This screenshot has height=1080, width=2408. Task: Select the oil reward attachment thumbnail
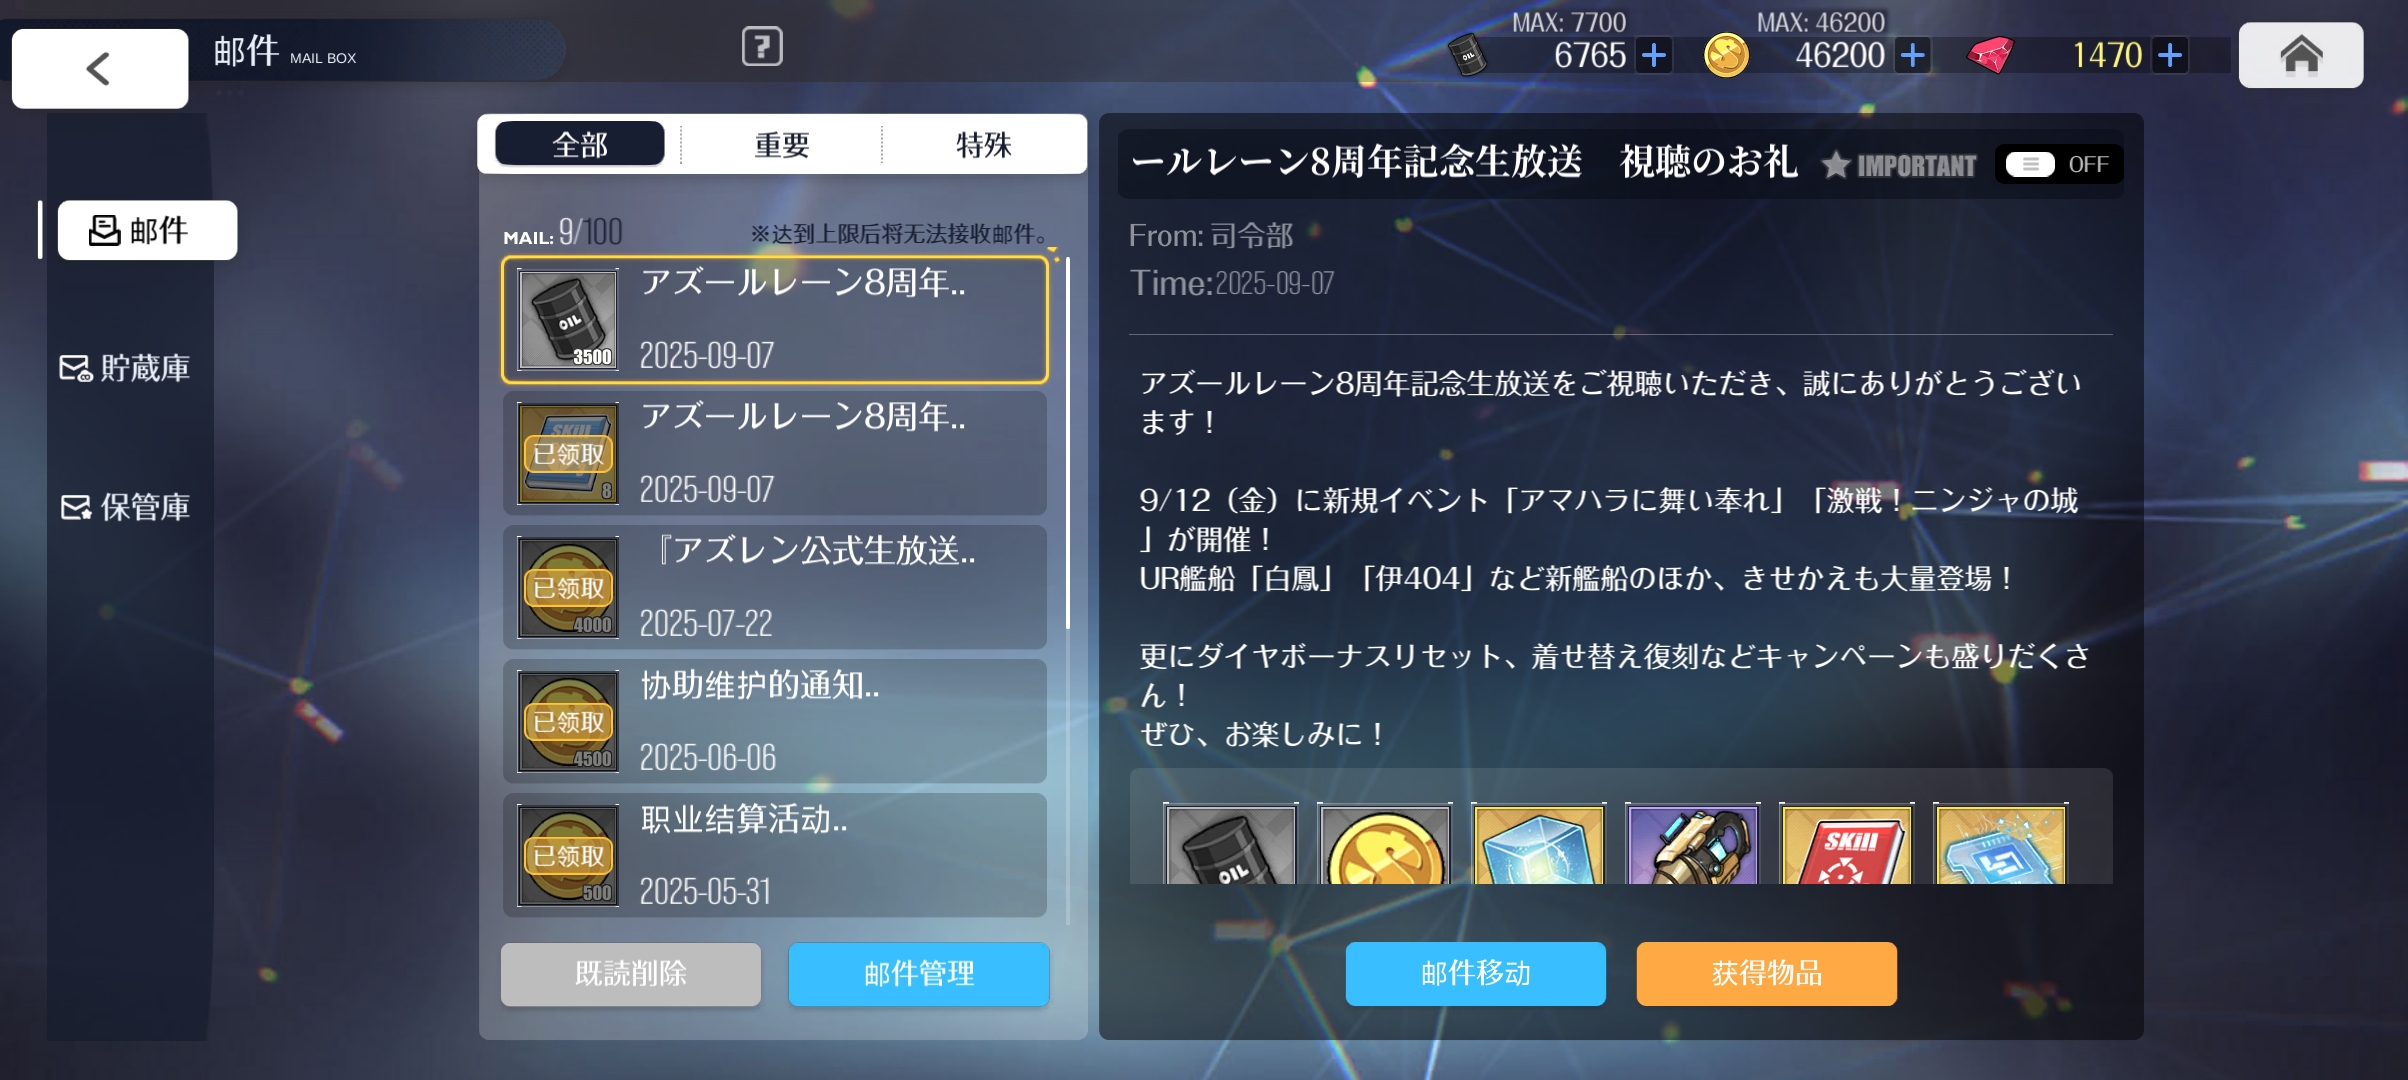(1230, 844)
